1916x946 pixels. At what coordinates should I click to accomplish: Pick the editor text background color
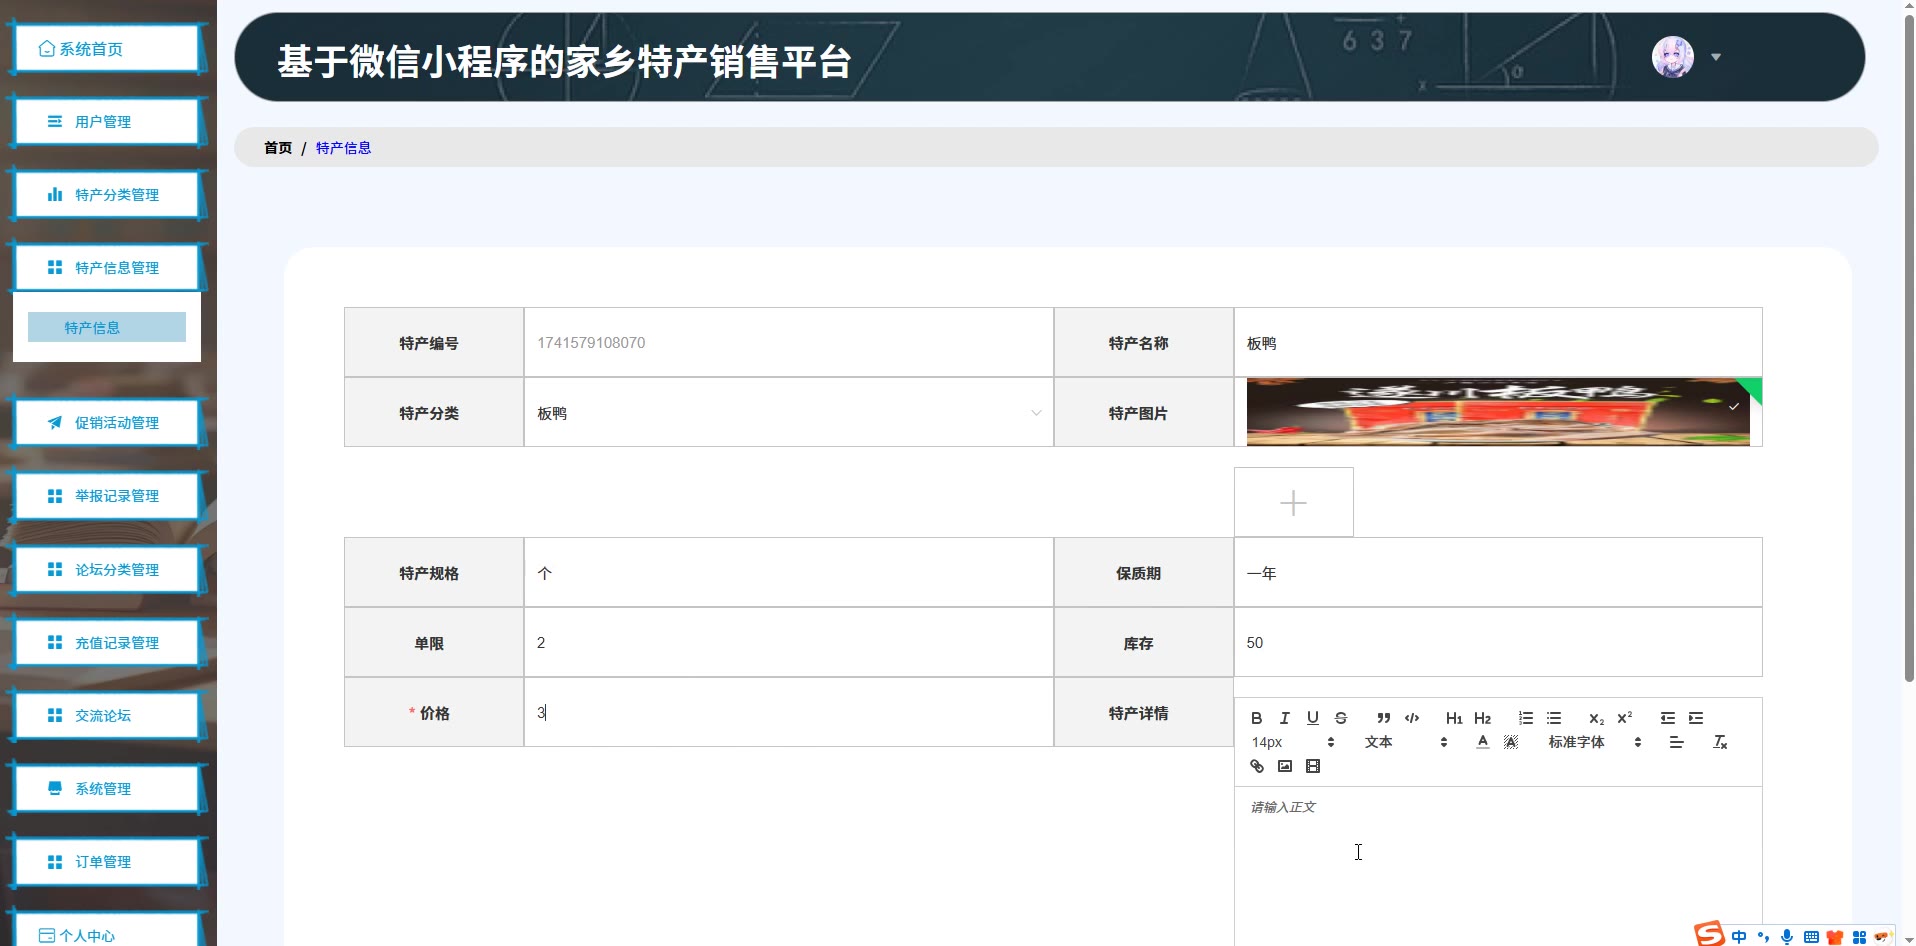coord(1511,742)
